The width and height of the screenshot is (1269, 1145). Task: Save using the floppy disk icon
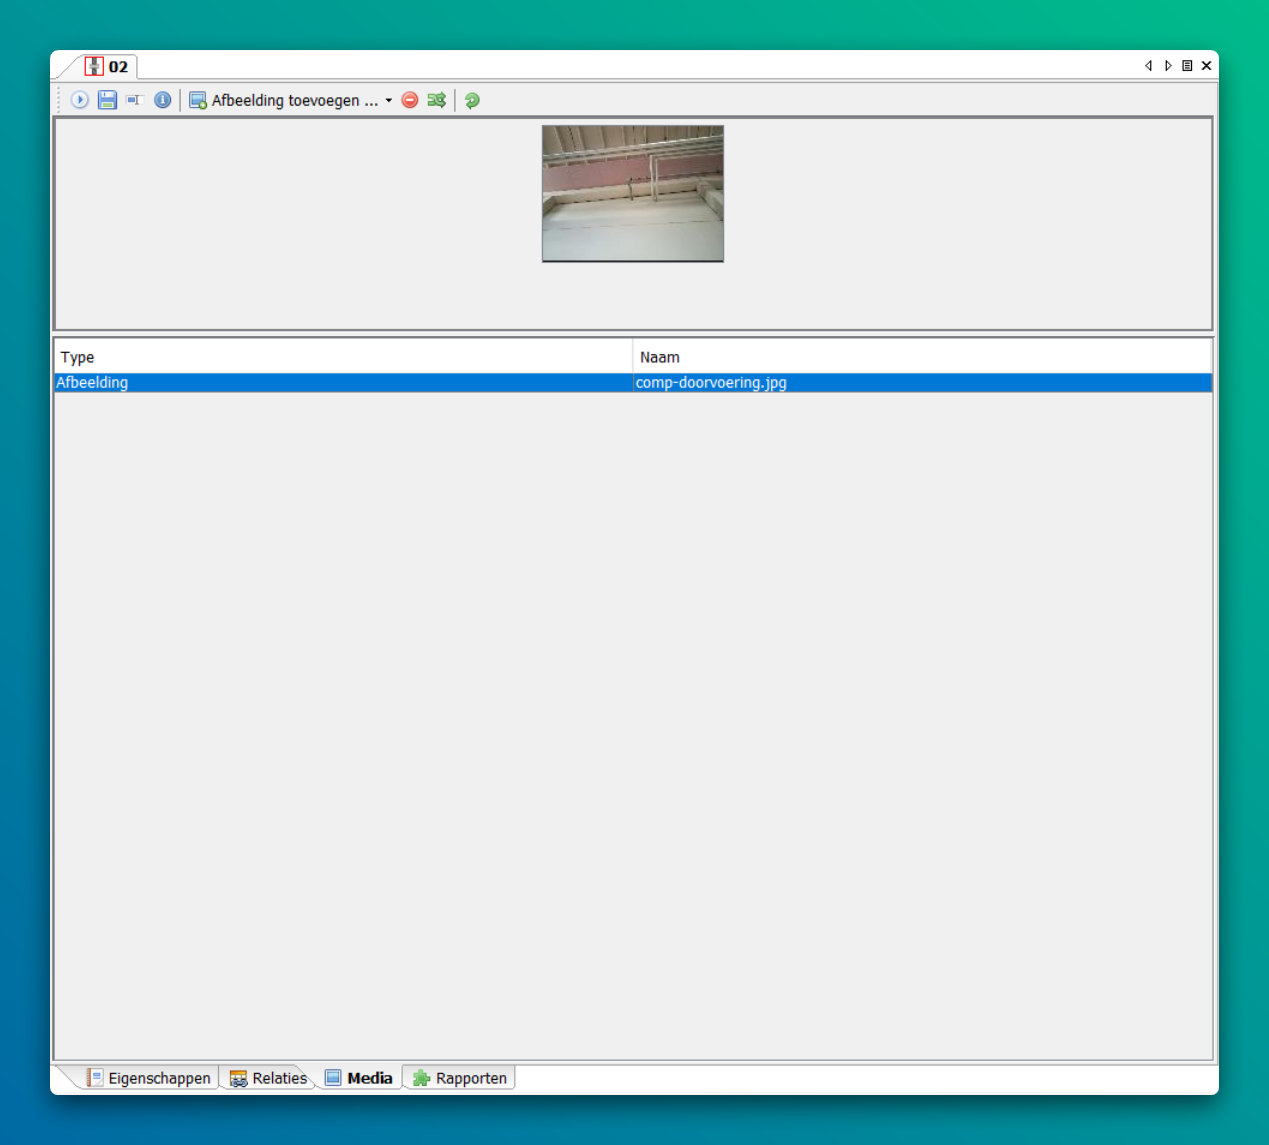click(107, 100)
